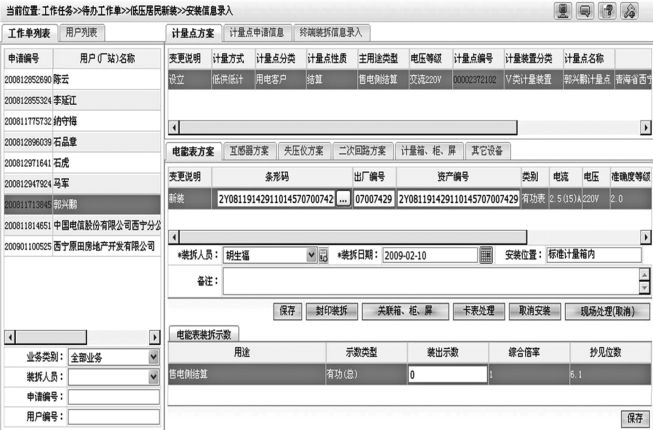Click the person selector icon beside 装拆人员
This screenshot has height=430, width=653.
coord(323,255)
